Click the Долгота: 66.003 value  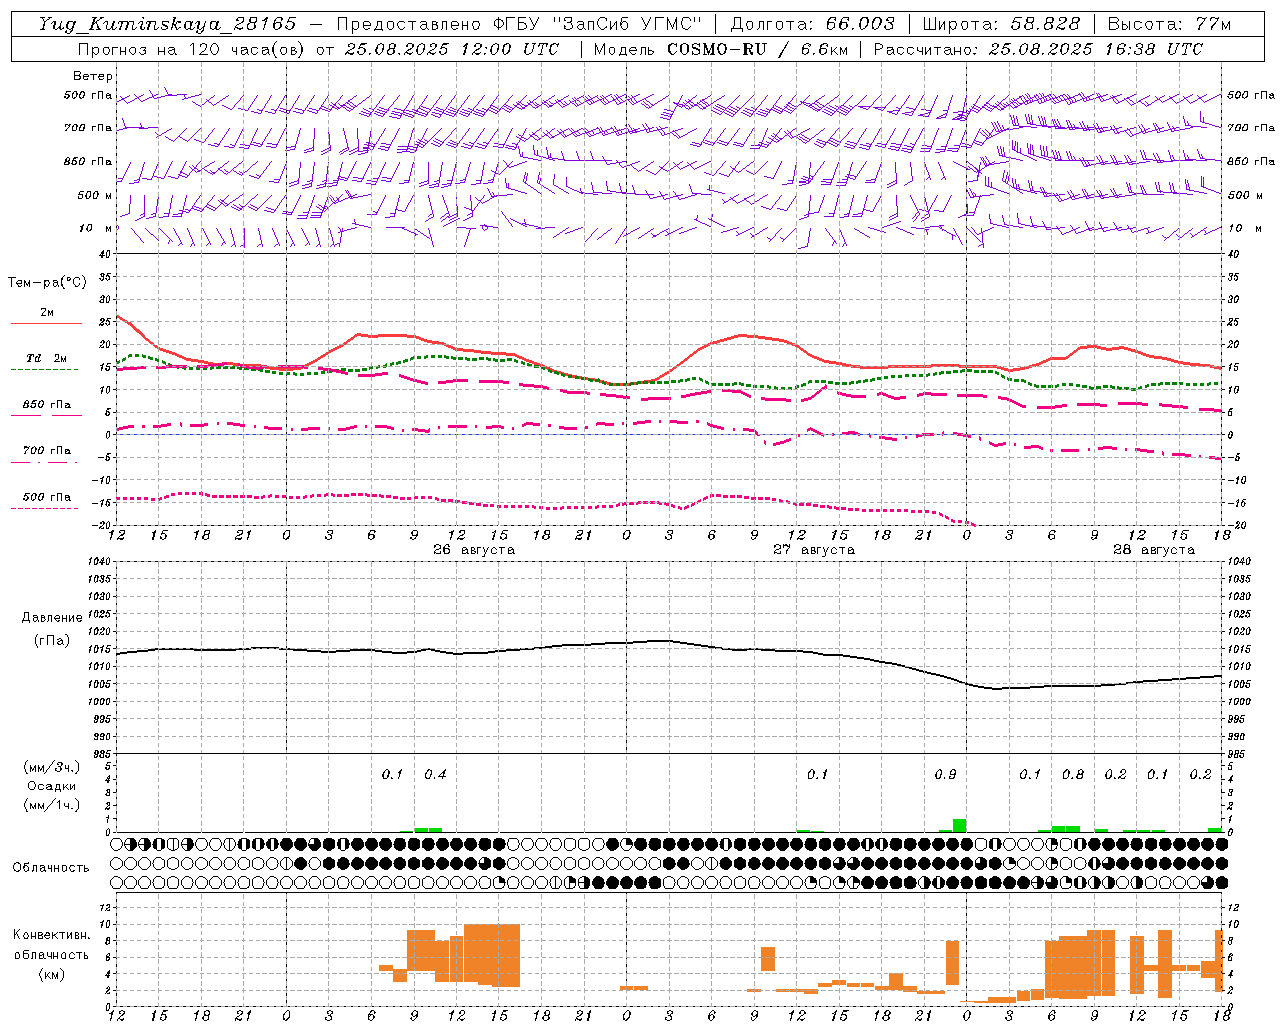(x=813, y=24)
